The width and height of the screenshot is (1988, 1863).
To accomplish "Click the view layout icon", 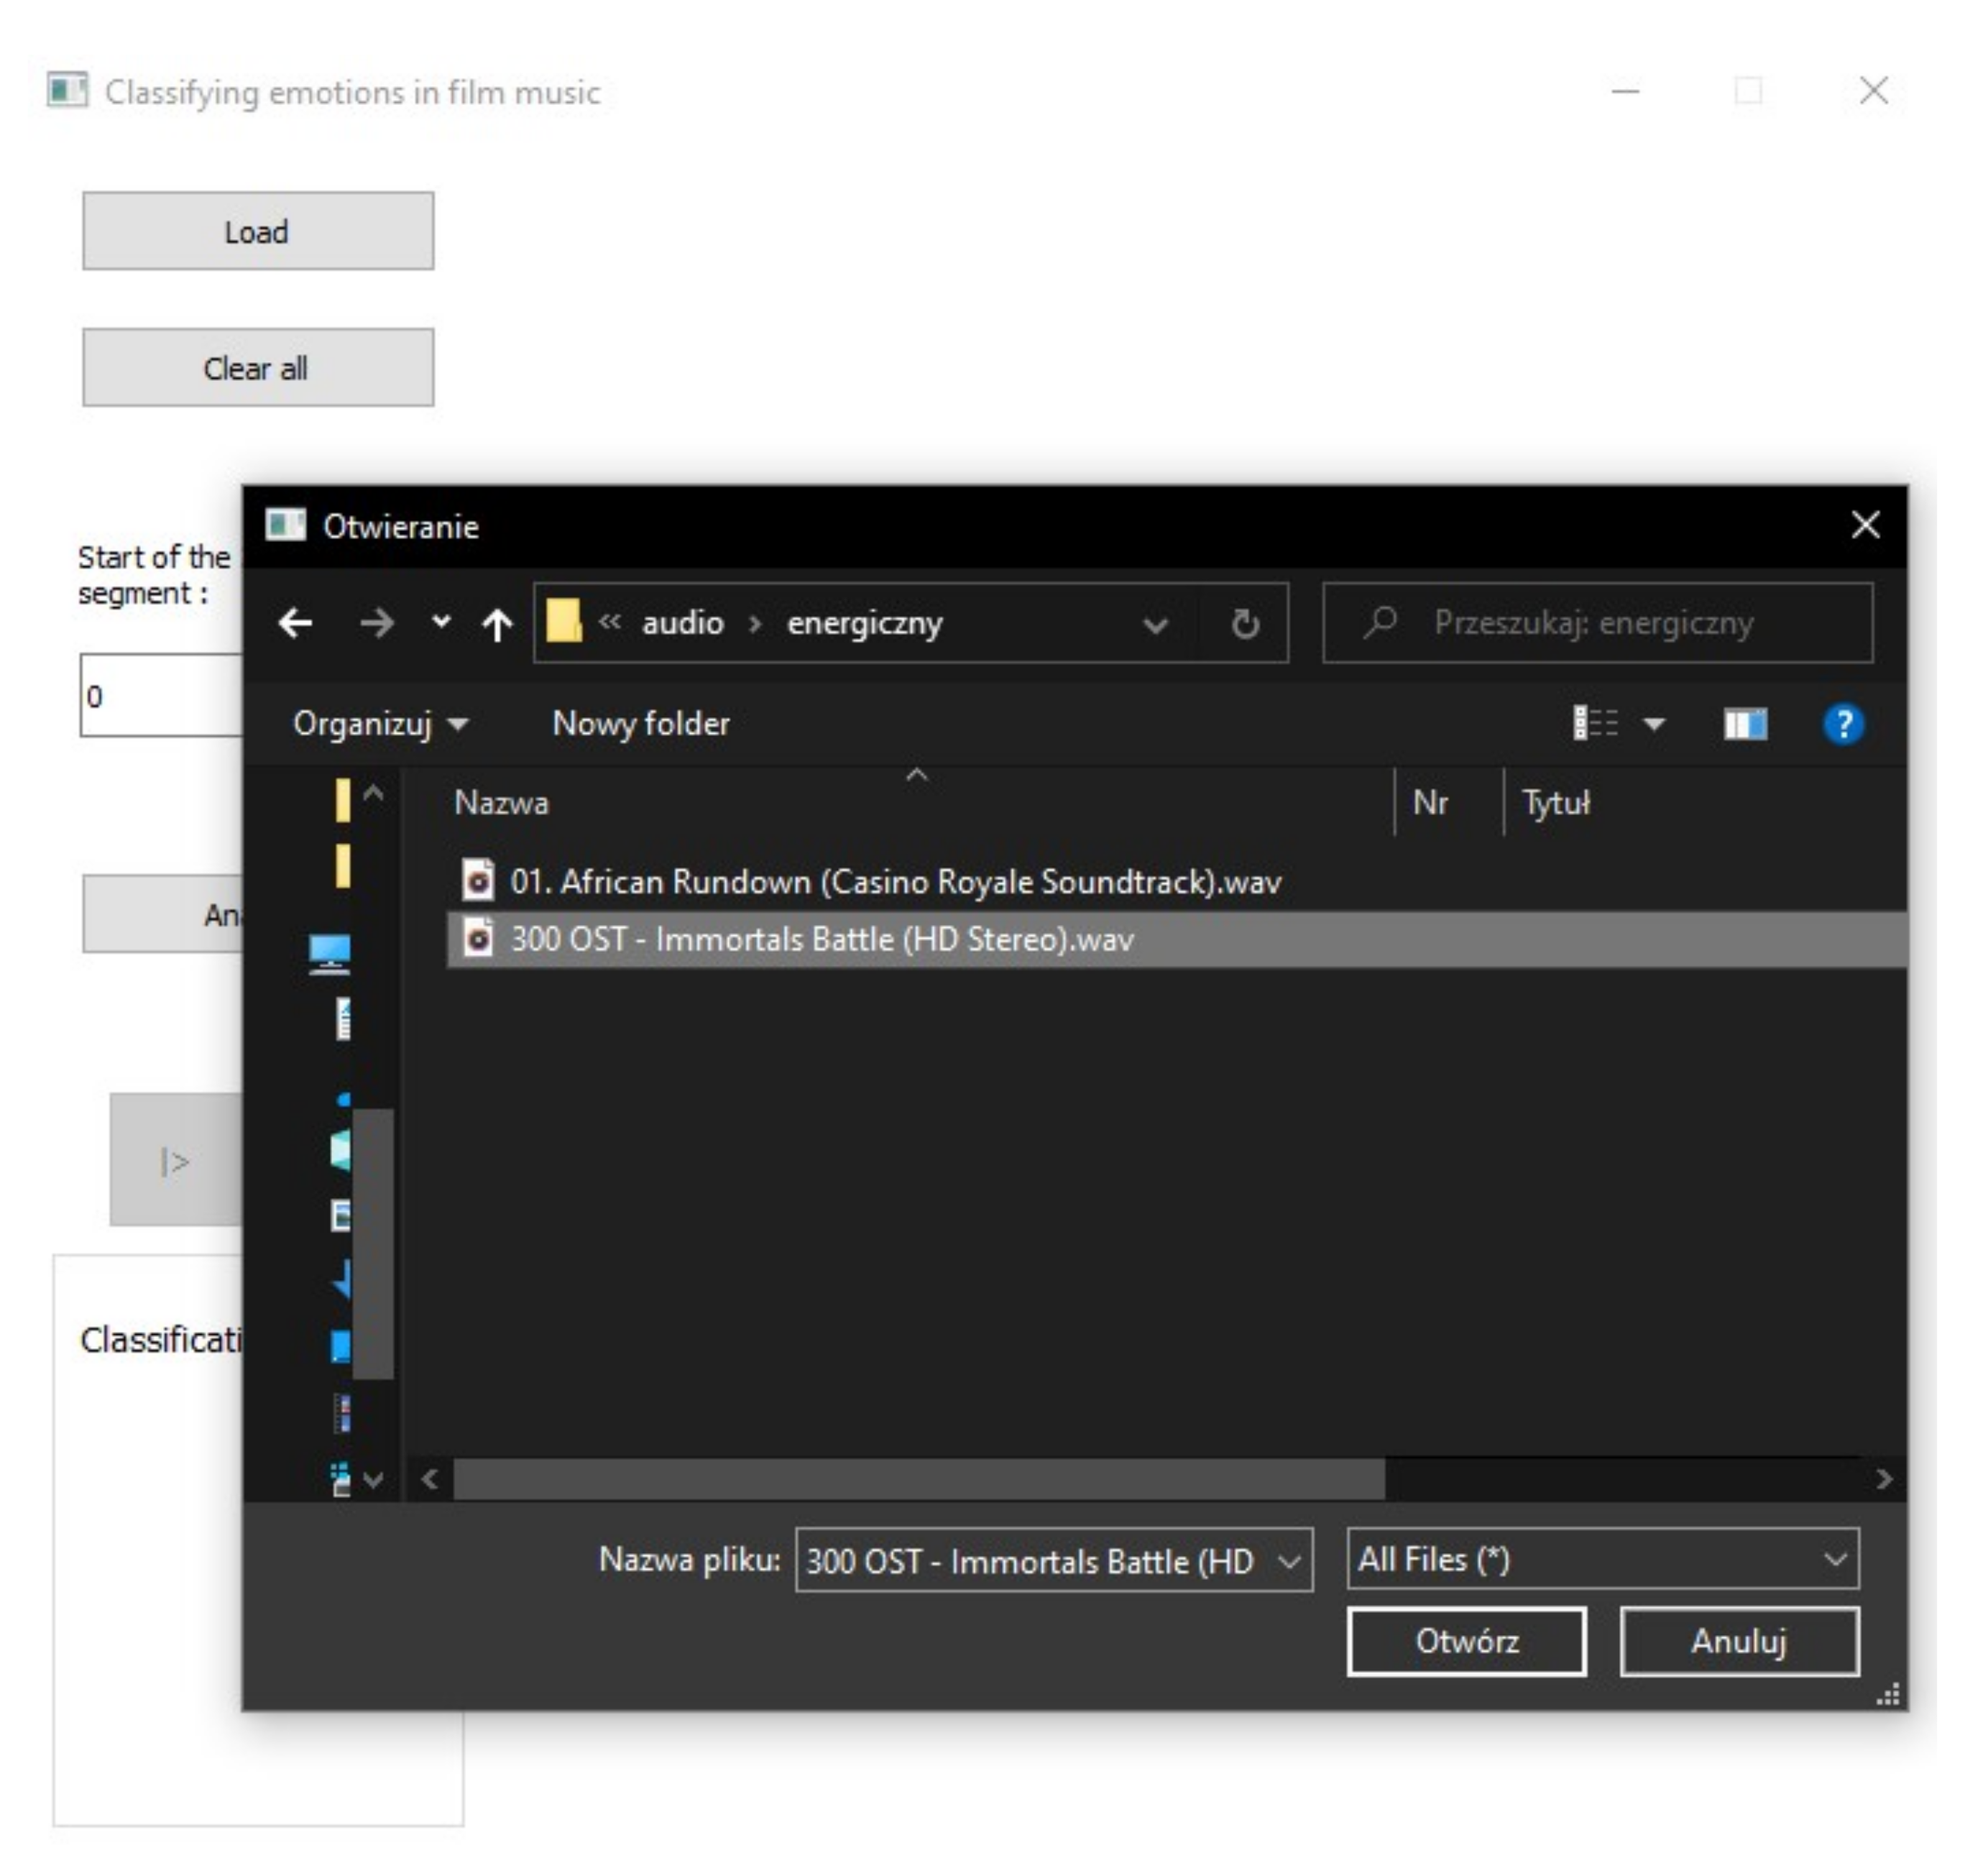I will pyautogui.click(x=1595, y=722).
